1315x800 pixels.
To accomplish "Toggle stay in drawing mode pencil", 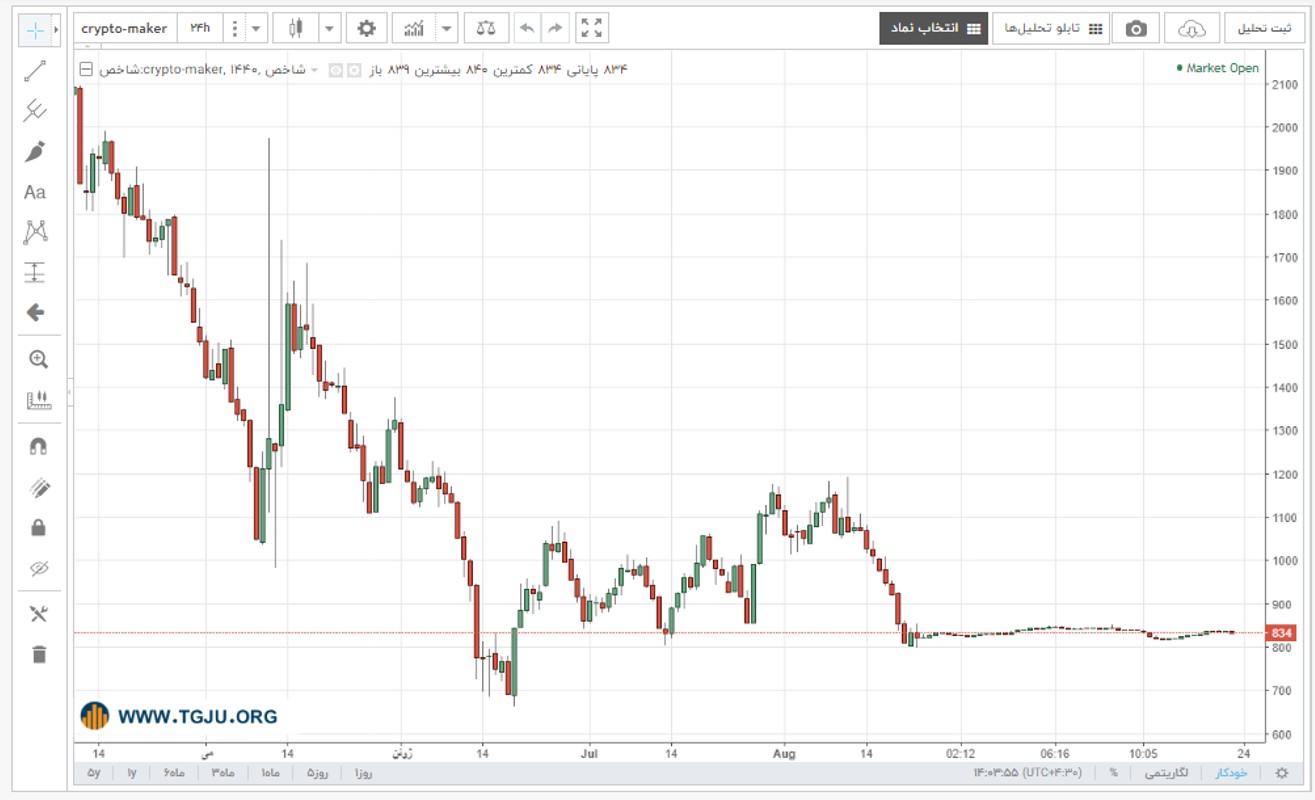I will (x=38, y=488).
